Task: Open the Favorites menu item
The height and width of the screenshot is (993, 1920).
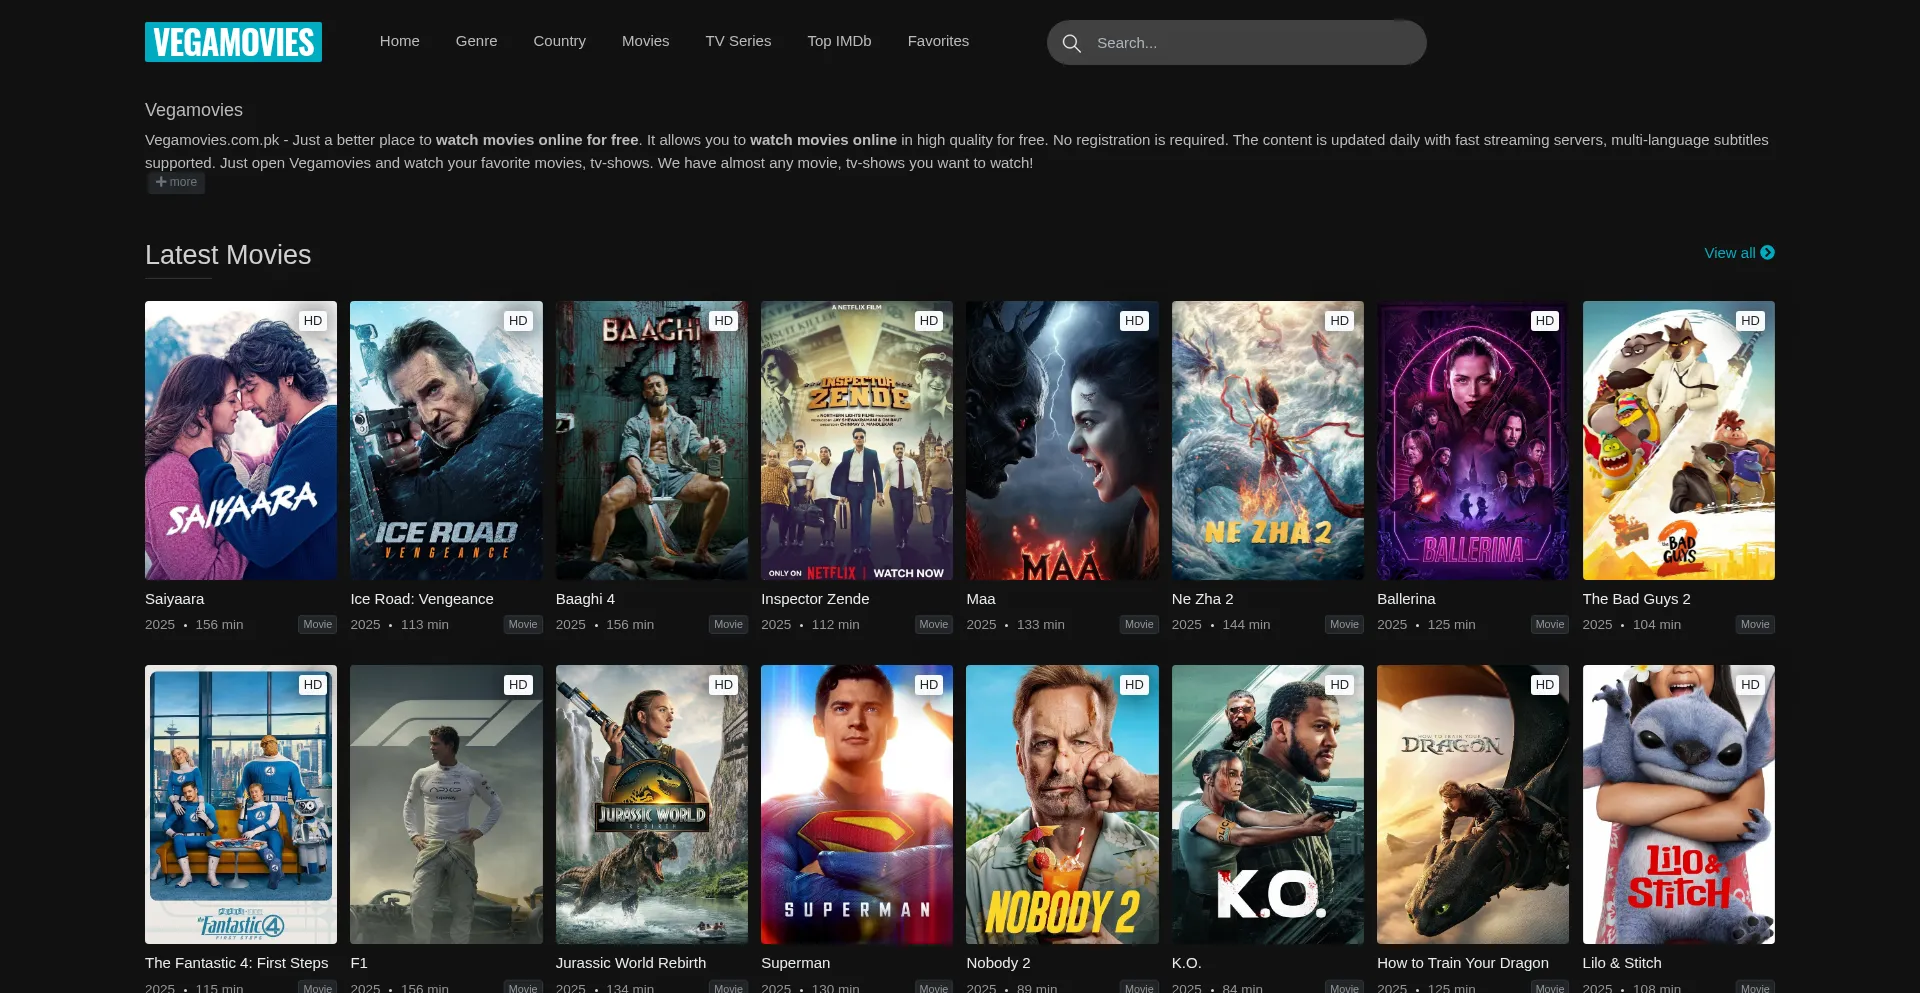Action: pyautogui.click(x=938, y=41)
